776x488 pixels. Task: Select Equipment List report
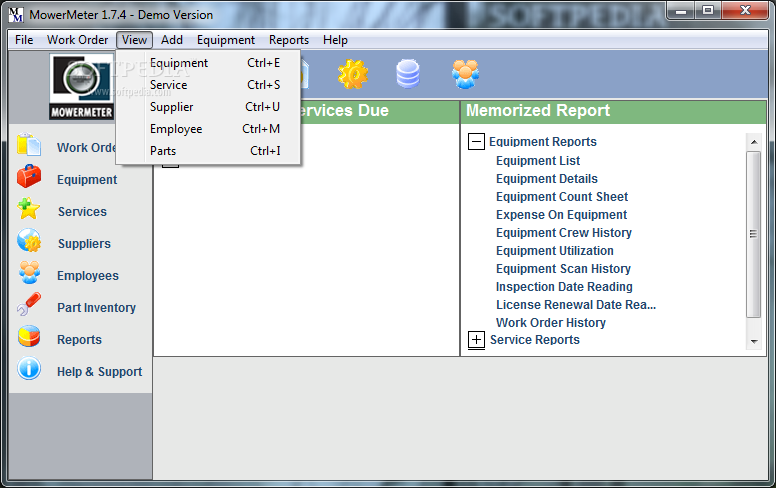coord(538,161)
